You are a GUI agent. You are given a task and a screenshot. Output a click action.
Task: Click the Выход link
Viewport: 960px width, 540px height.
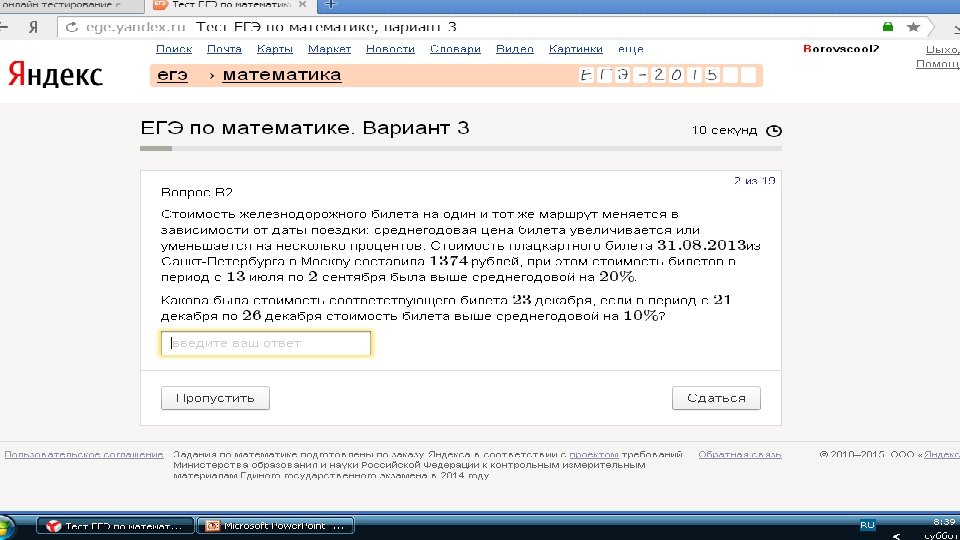[942, 50]
